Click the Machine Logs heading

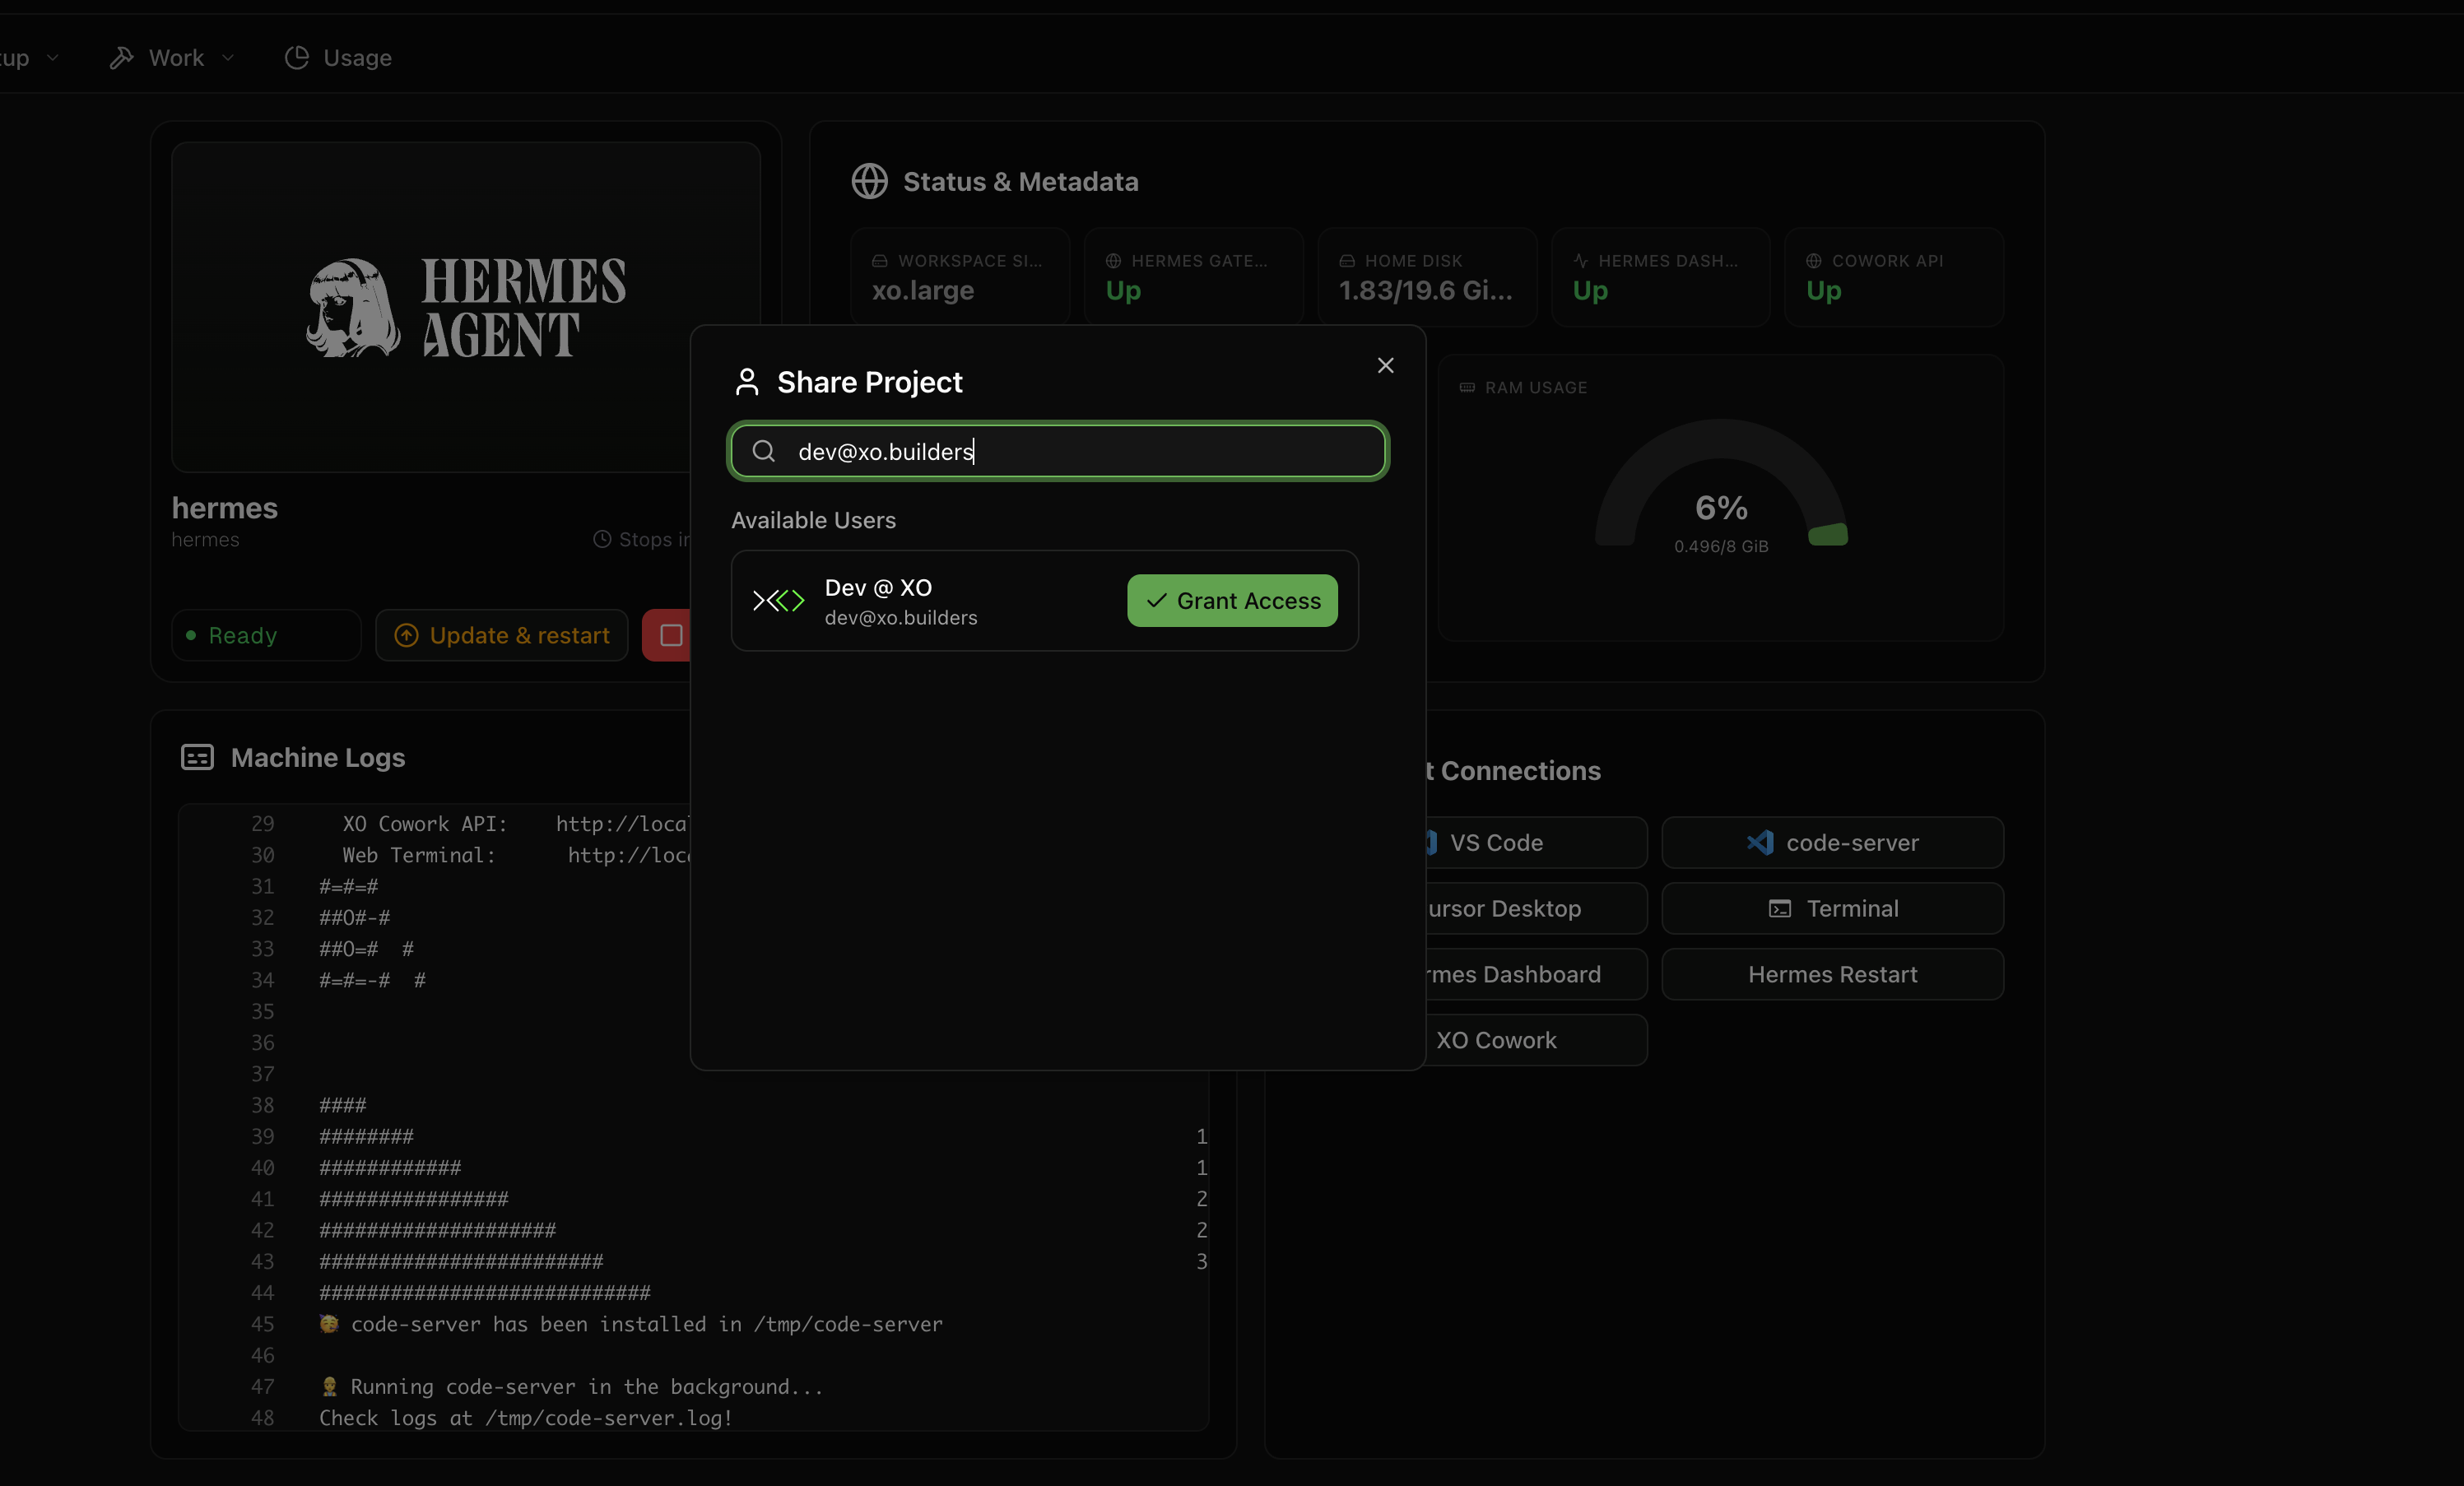coord(318,757)
